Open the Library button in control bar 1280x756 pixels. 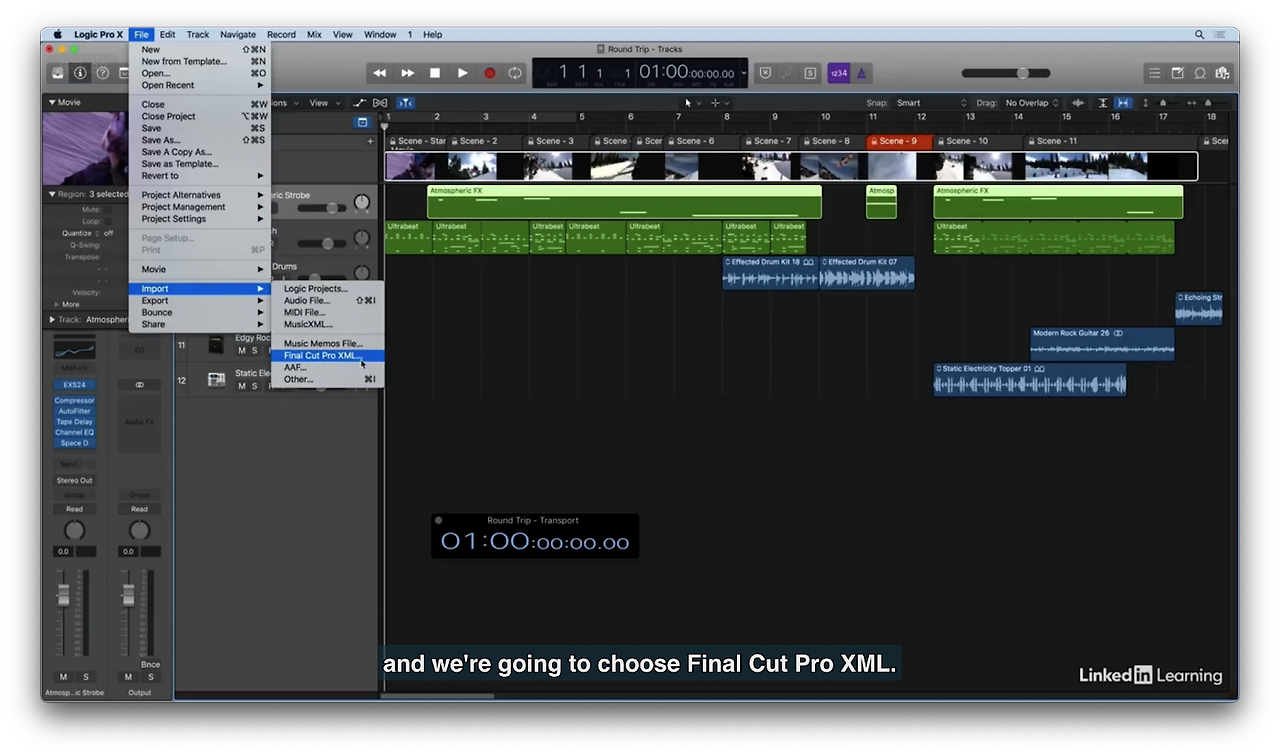click(x=58, y=73)
